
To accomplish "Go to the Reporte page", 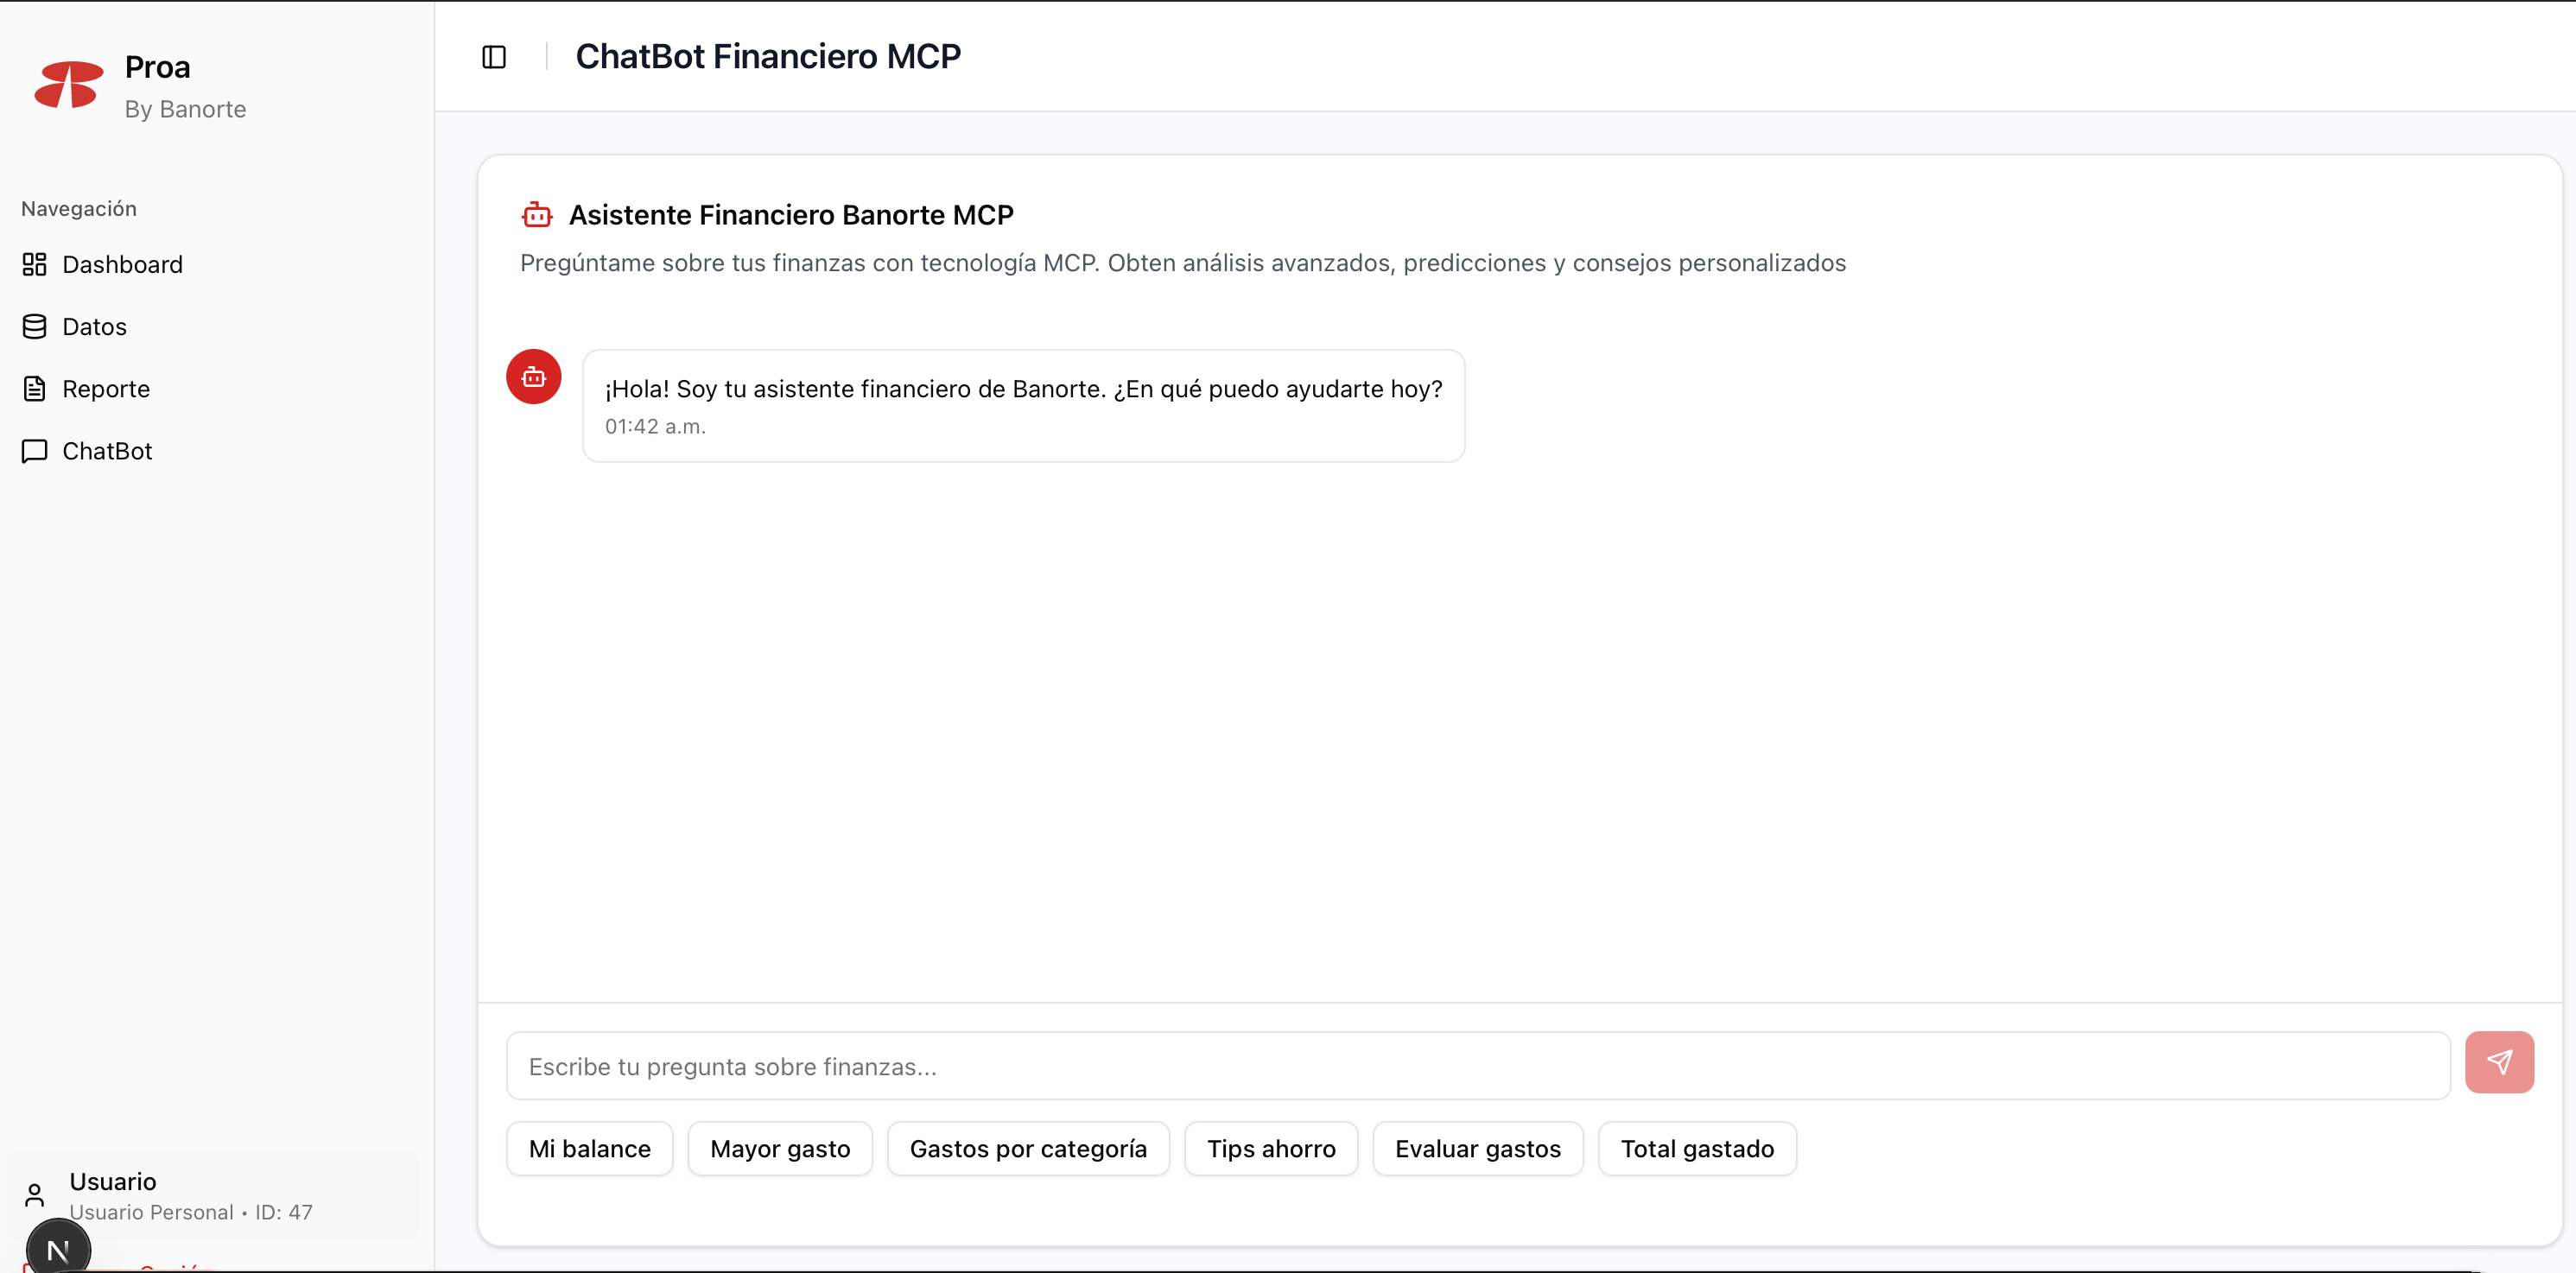I will [106, 389].
